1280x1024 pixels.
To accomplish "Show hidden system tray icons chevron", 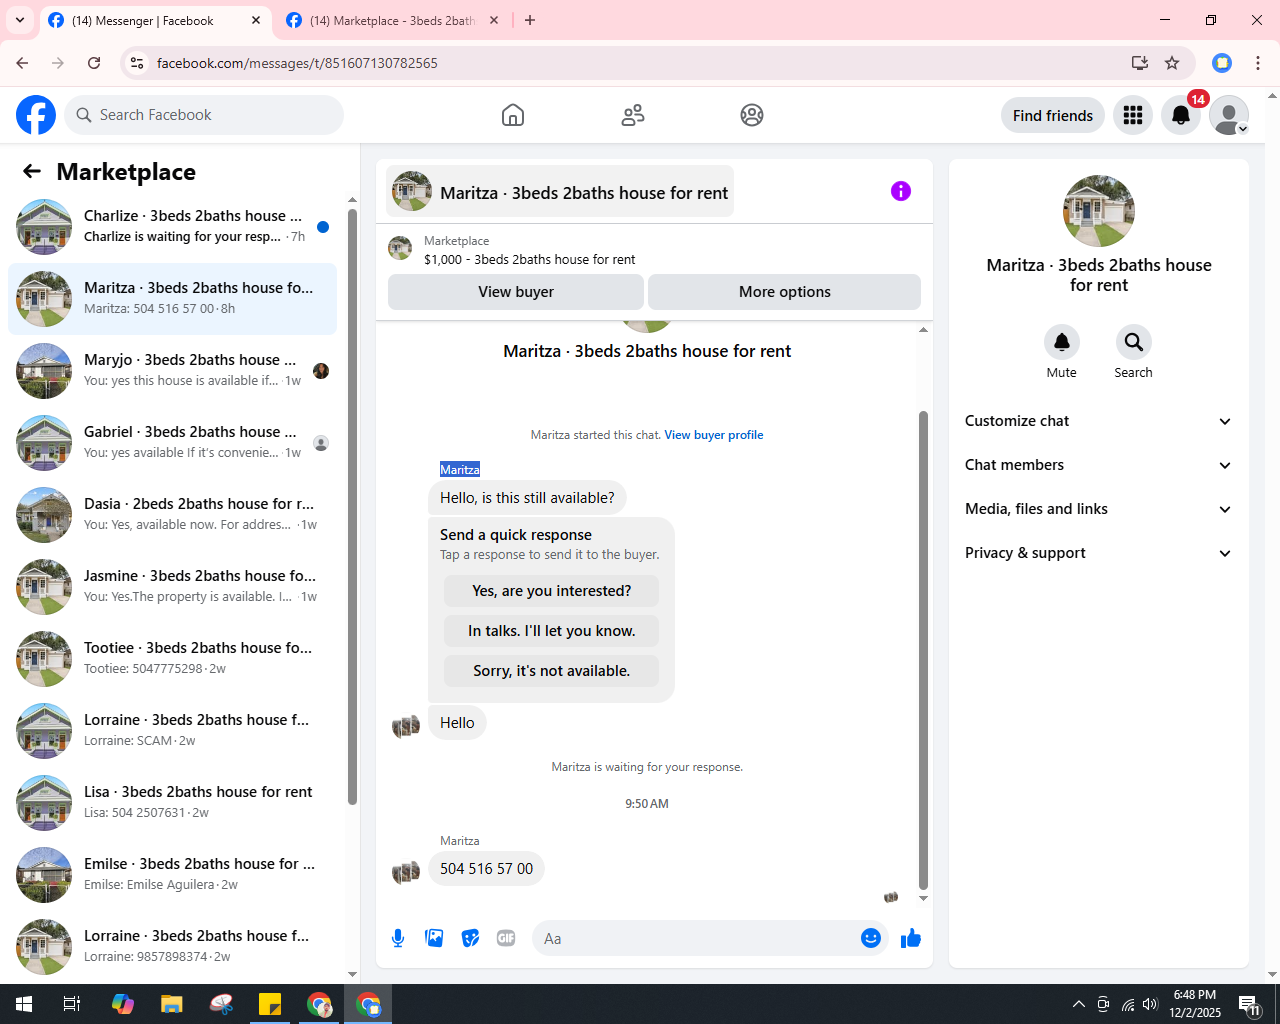I will (x=1078, y=1004).
